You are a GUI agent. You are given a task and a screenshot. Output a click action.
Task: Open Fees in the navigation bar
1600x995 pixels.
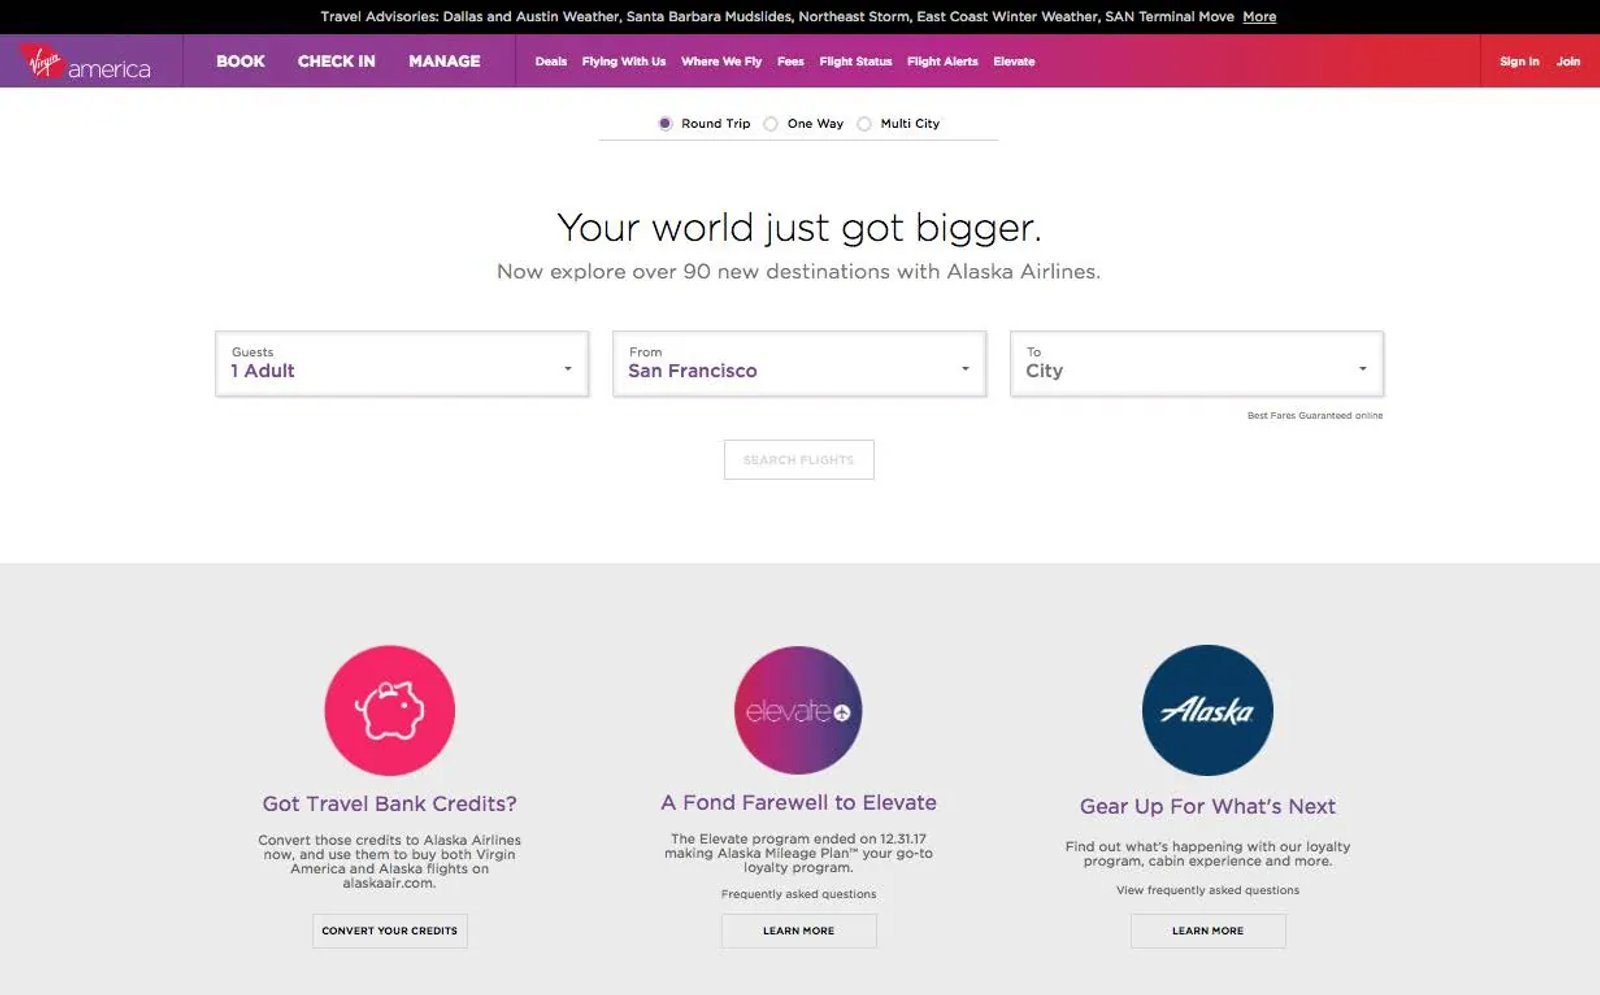pos(790,61)
